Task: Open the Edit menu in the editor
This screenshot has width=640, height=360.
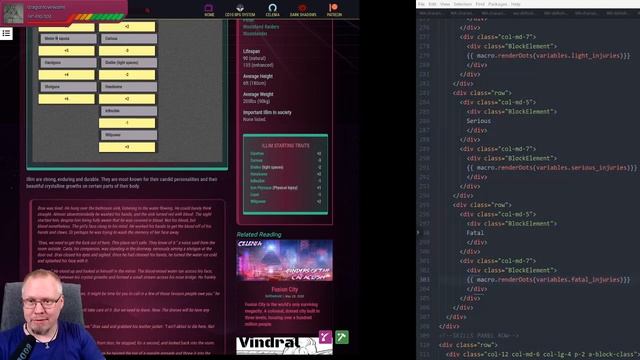Action: pos(433,4)
